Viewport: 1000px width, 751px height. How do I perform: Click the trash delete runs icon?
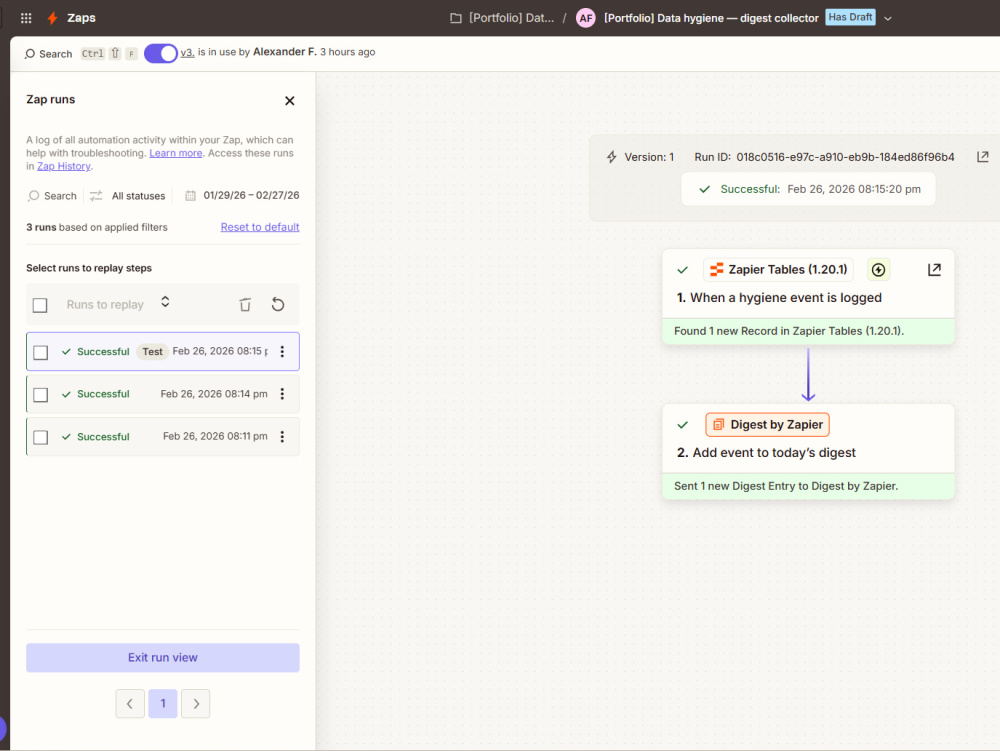coord(245,305)
